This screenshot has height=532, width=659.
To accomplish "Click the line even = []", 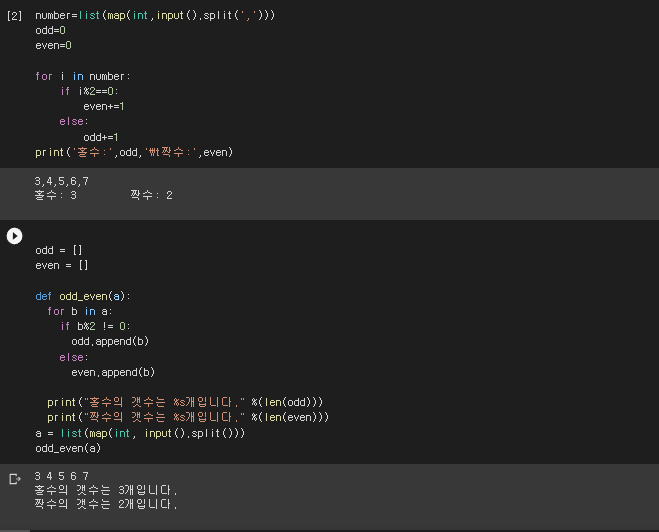I will [62, 265].
